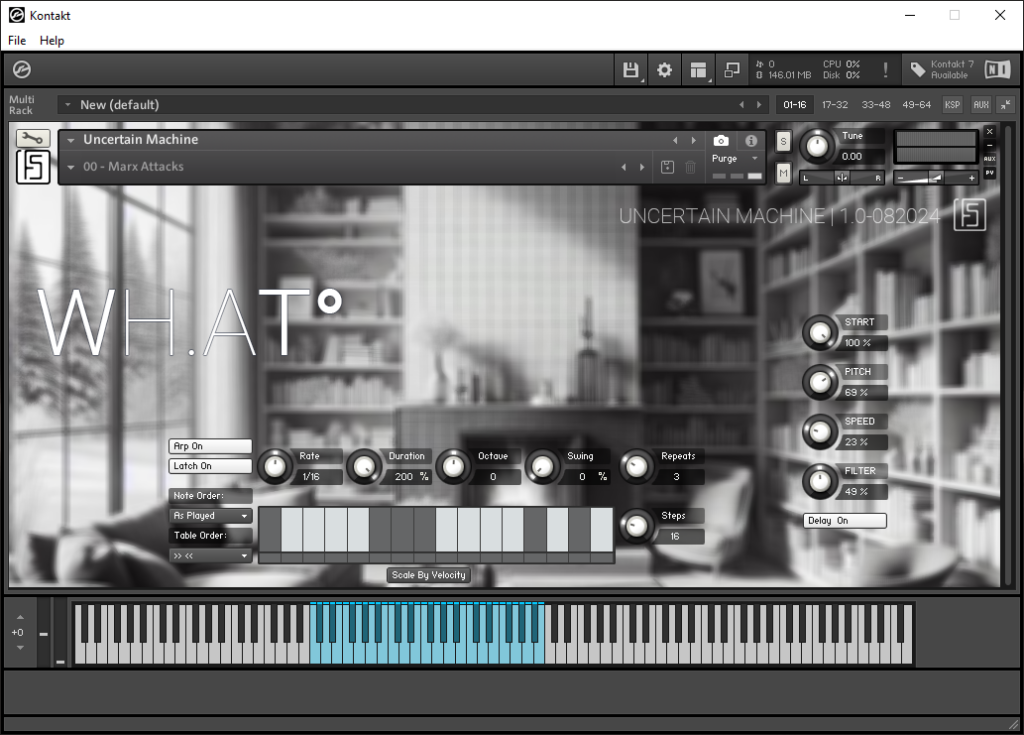Click the Swing knob
Screen dimensions: 1024x735
(542, 466)
